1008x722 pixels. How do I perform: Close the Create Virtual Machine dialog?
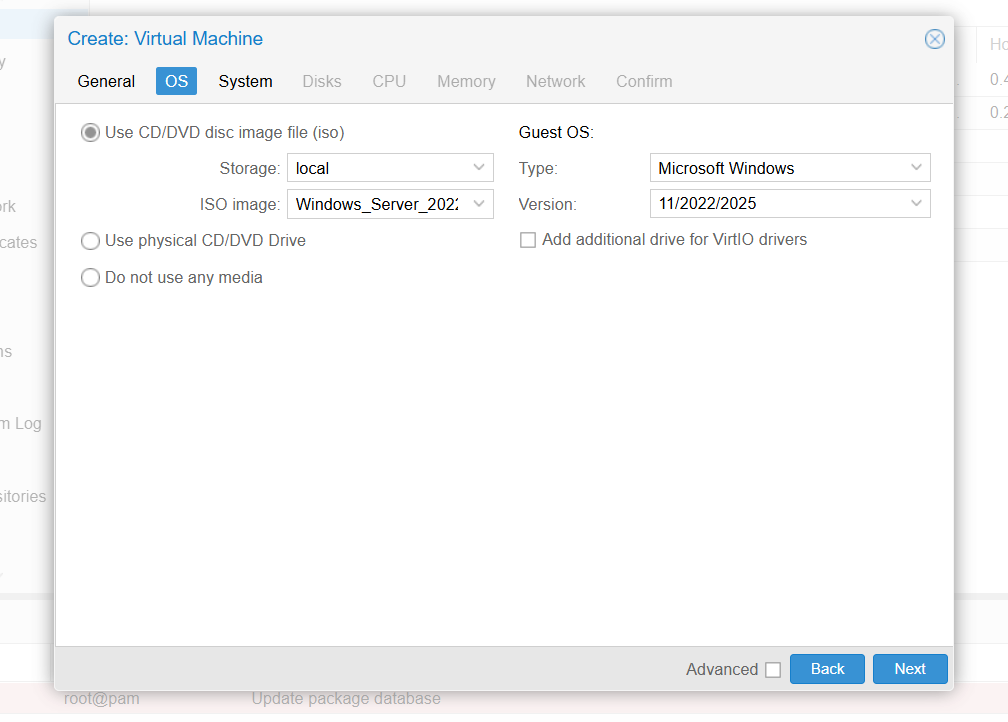coord(934,39)
